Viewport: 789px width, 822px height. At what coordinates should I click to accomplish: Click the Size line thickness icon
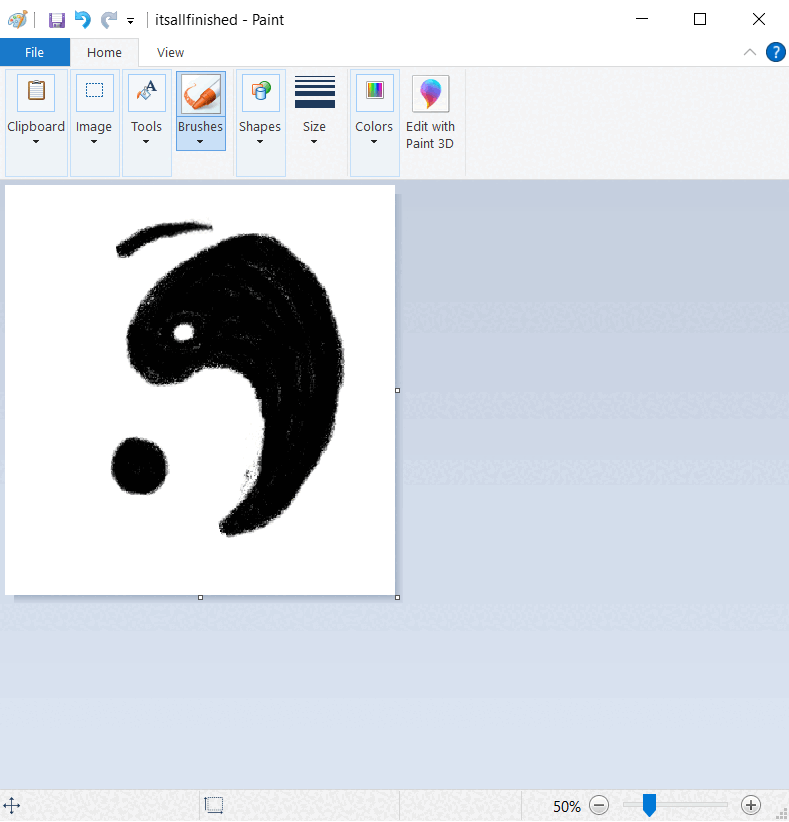315,92
